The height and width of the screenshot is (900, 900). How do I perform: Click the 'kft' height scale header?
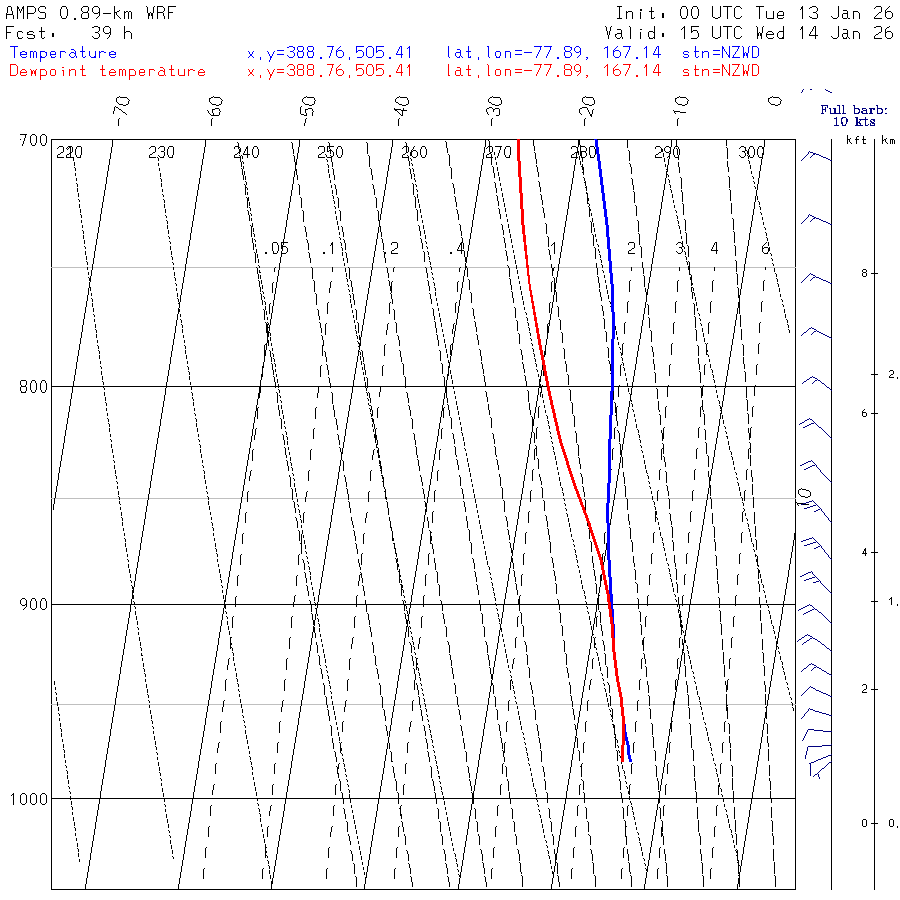856,140
